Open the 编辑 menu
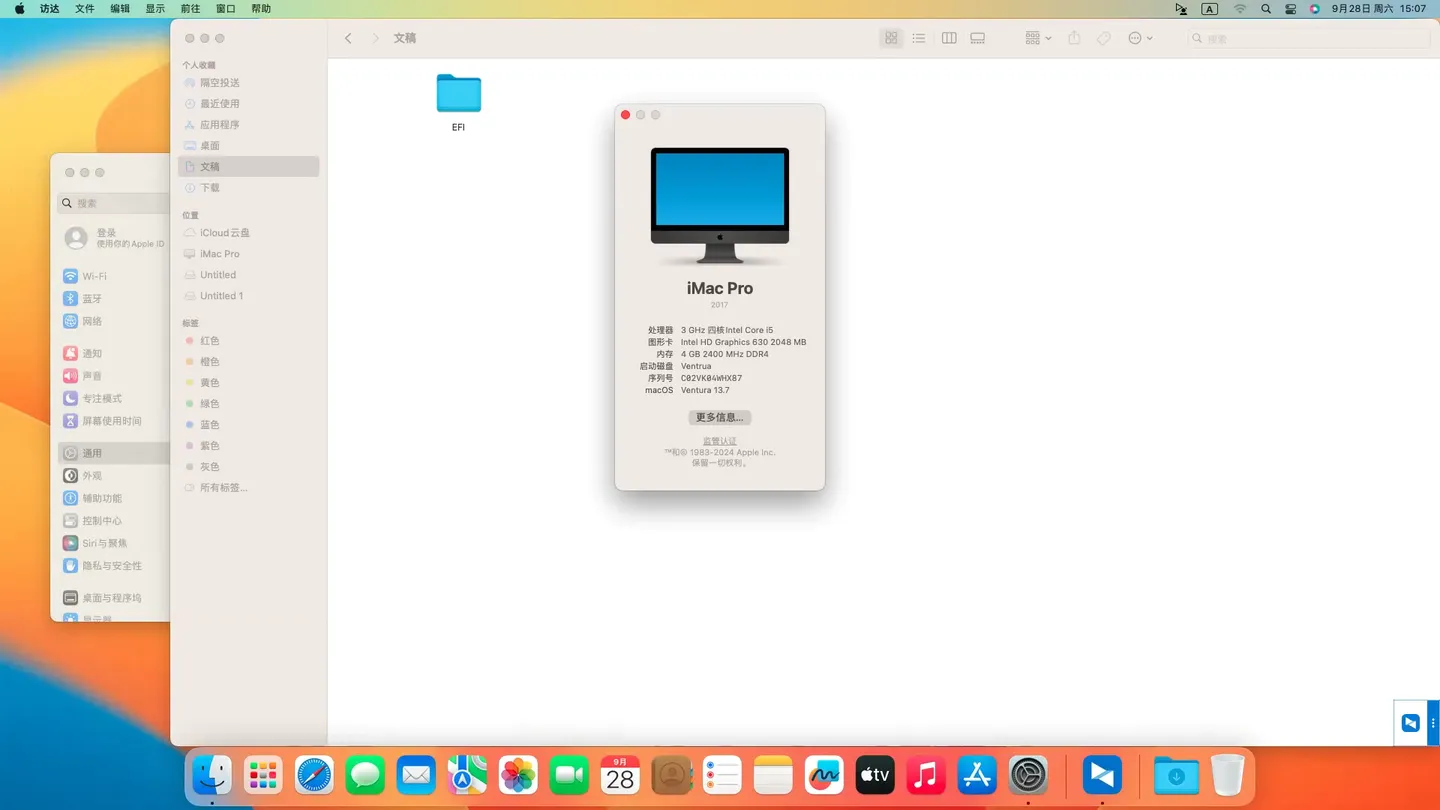The height and width of the screenshot is (810, 1440). click(120, 9)
